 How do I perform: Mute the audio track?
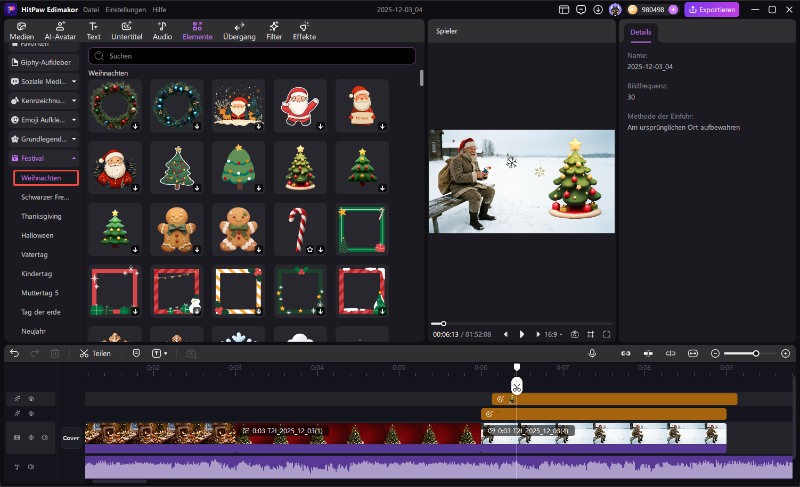pos(30,467)
